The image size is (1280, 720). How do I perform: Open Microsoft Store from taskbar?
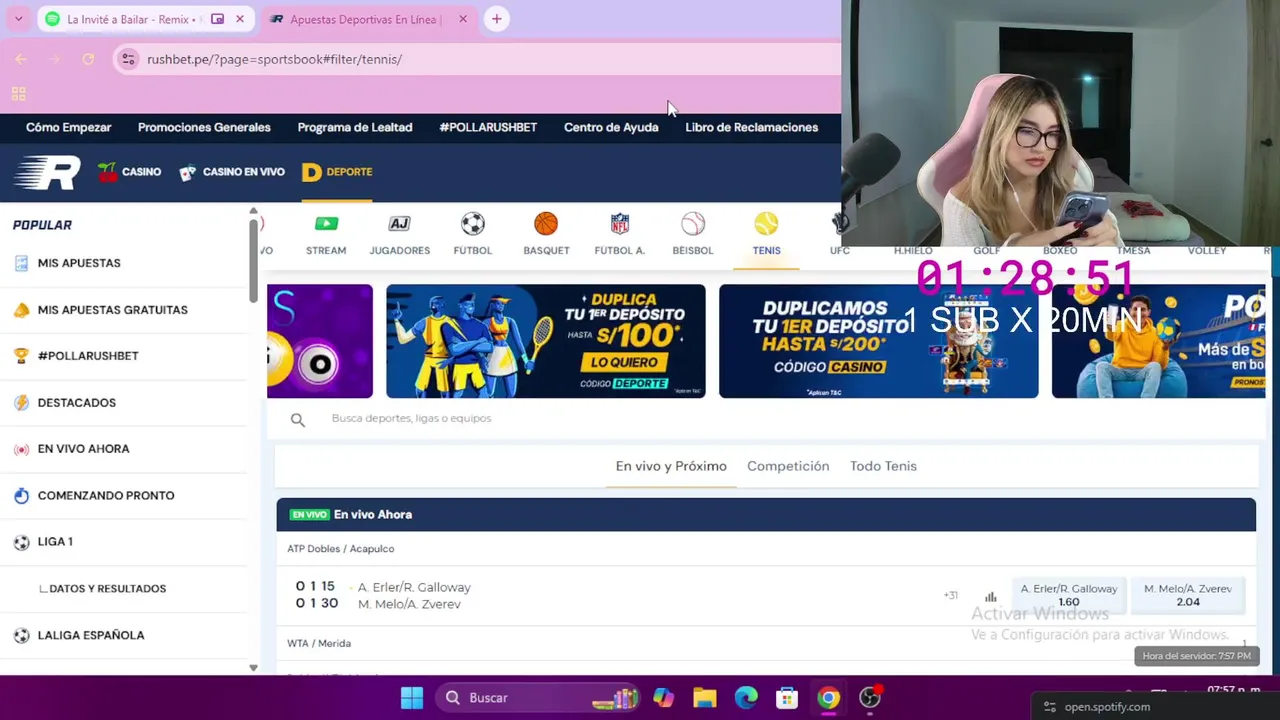click(787, 698)
